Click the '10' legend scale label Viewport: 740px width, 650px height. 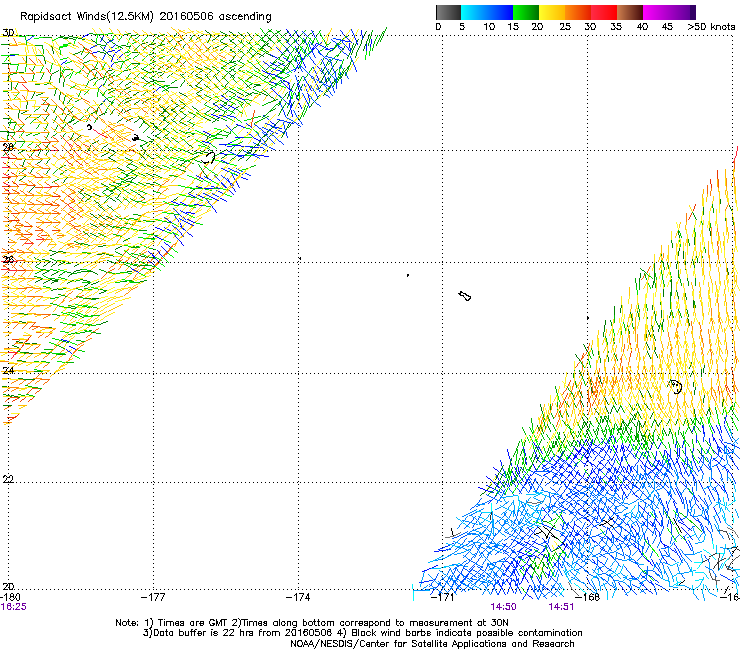[489, 27]
